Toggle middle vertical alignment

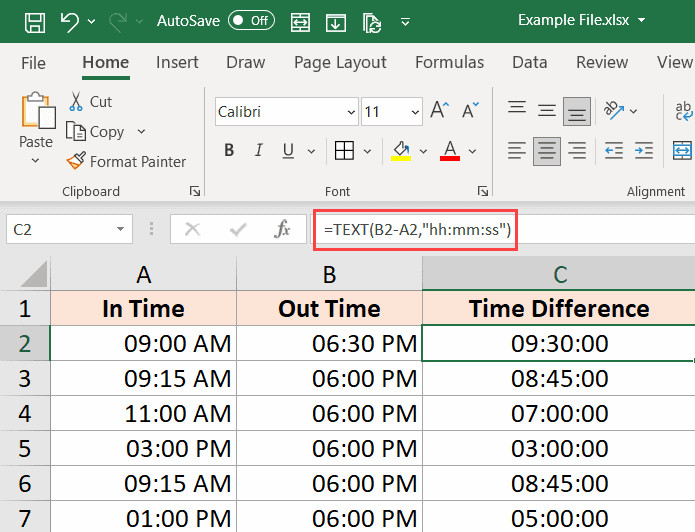[547, 111]
